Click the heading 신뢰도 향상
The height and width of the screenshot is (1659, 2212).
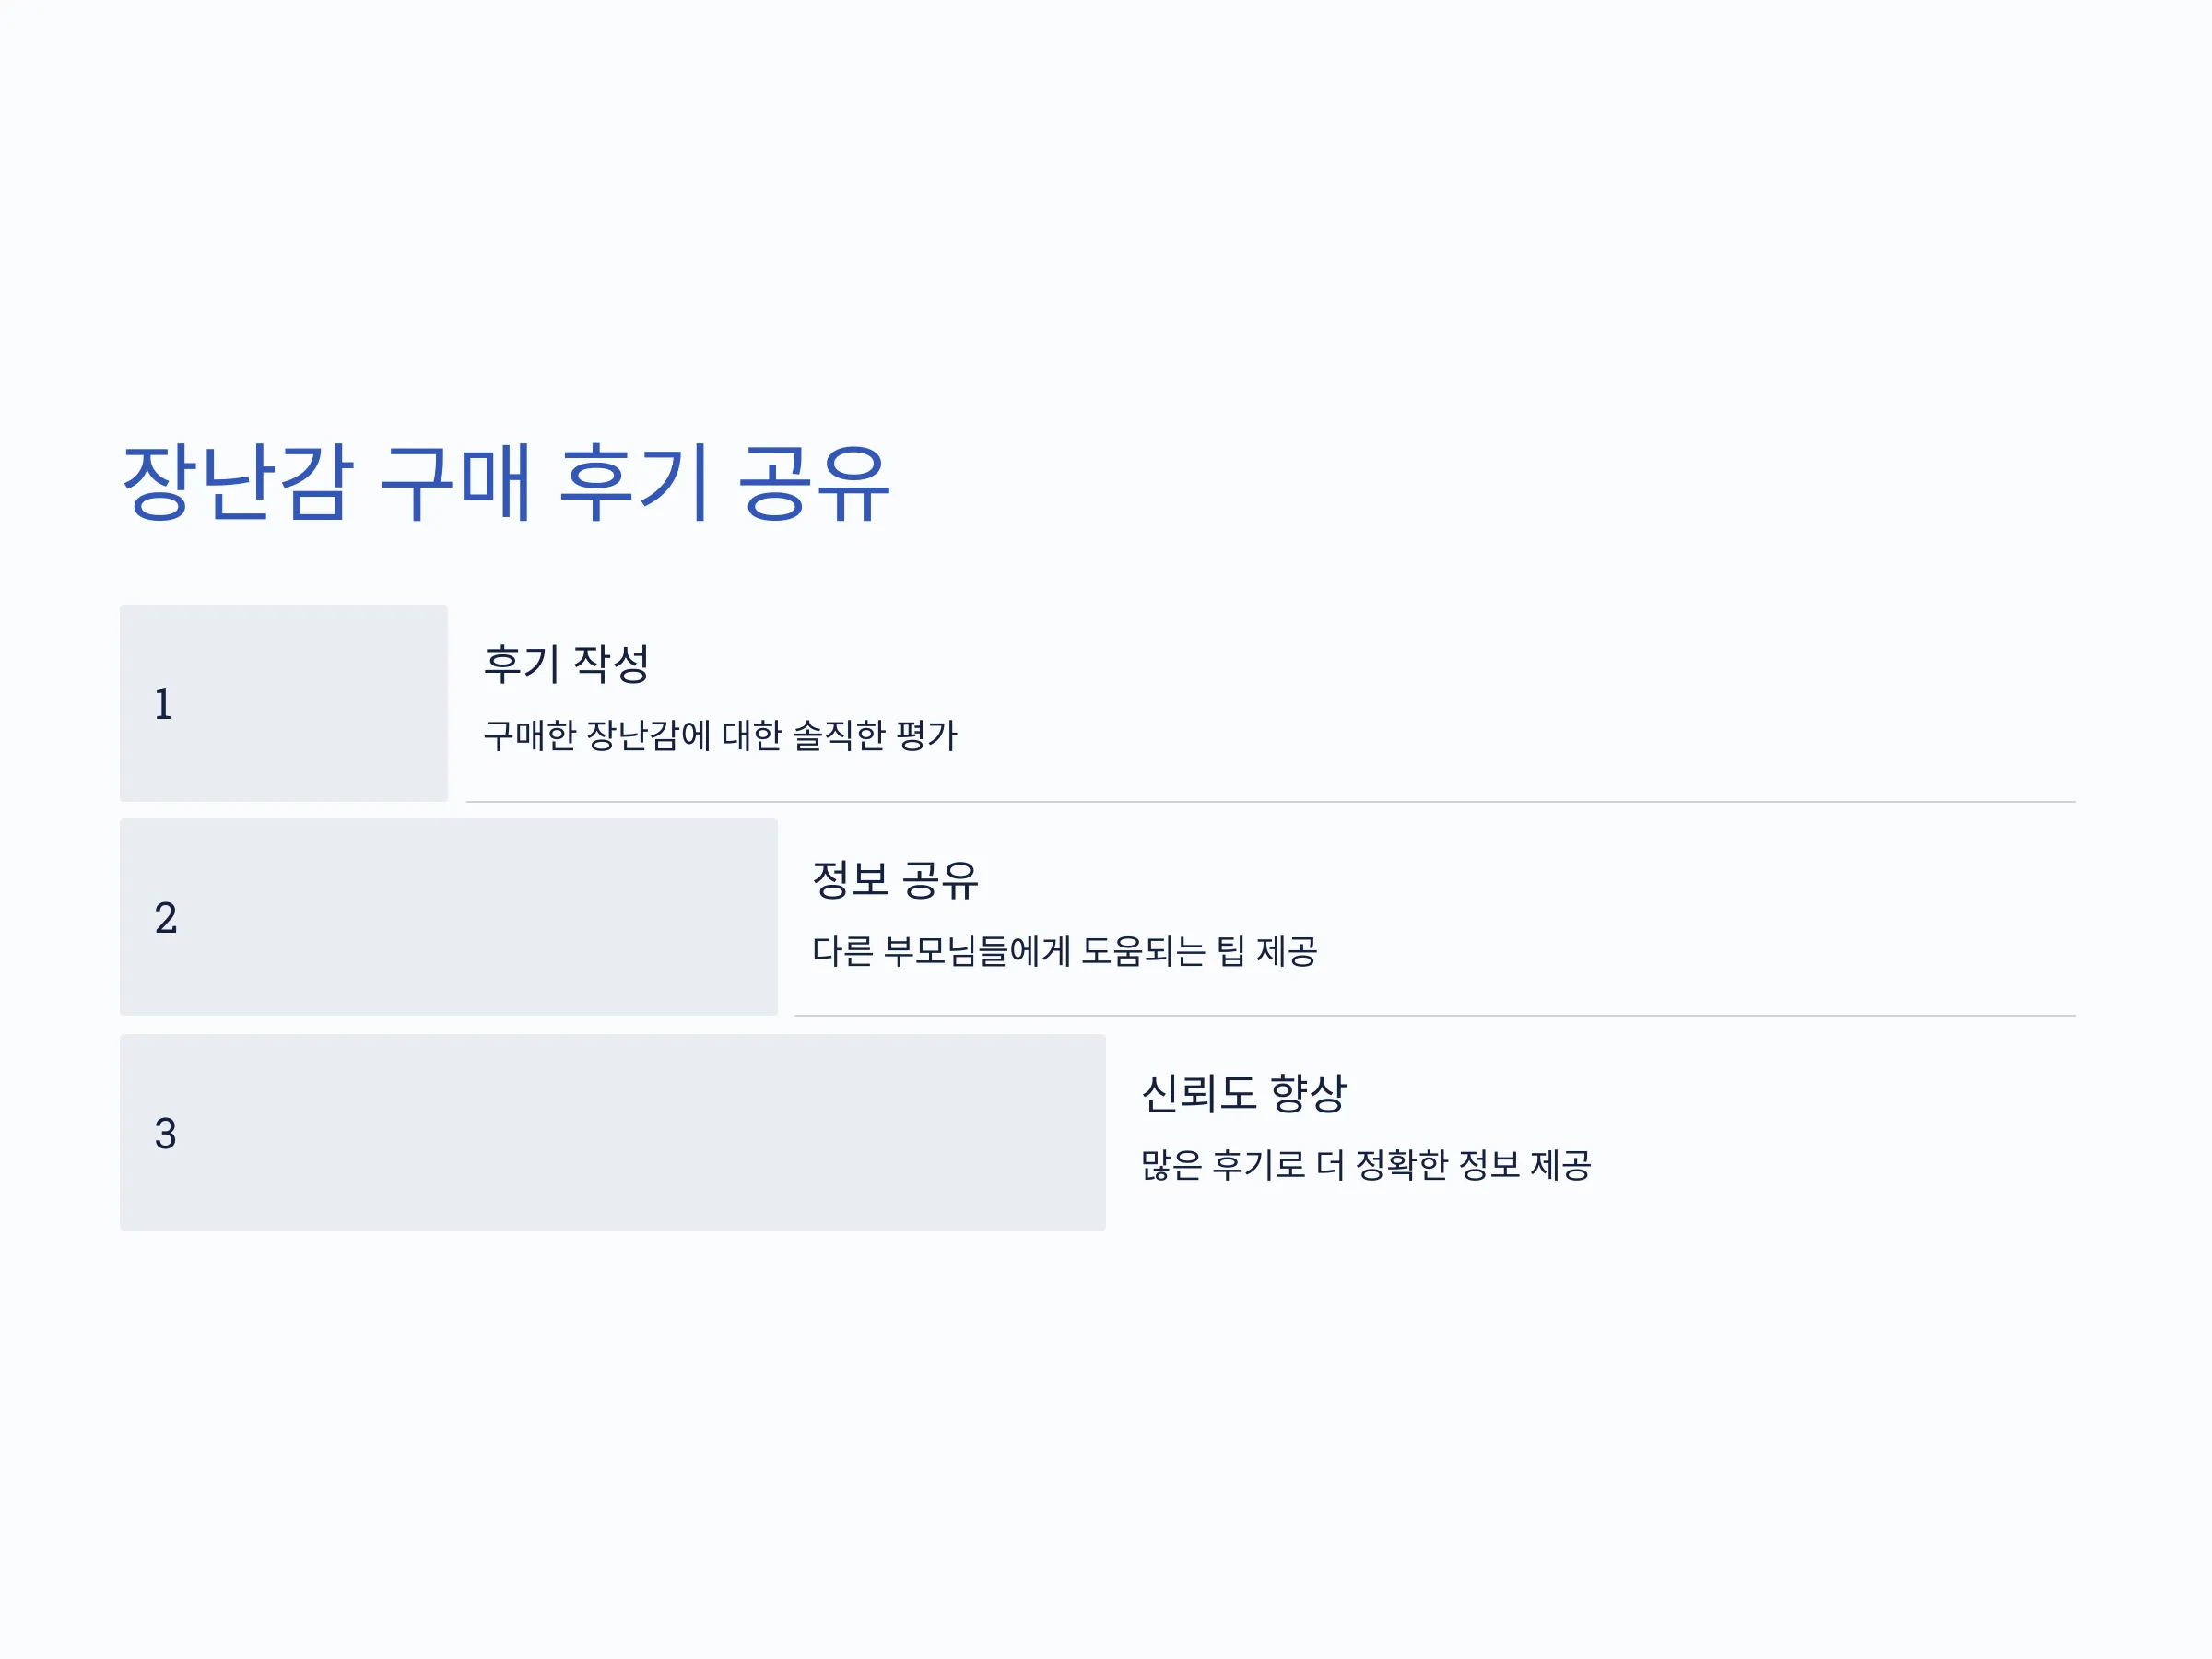pyautogui.click(x=1244, y=1093)
